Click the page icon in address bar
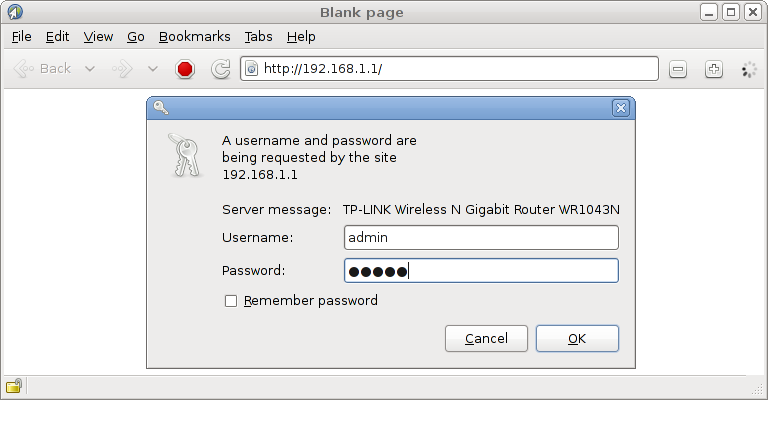 pyautogui.click(x=251, y=69)
